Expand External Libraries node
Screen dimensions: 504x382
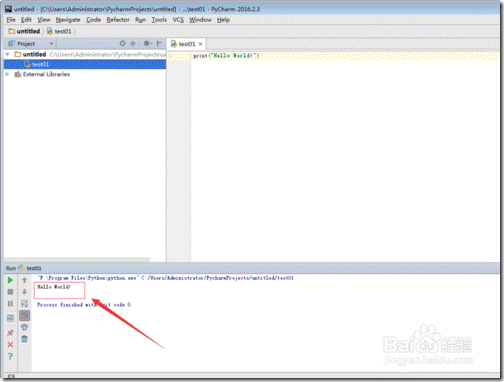pos(7,74)
